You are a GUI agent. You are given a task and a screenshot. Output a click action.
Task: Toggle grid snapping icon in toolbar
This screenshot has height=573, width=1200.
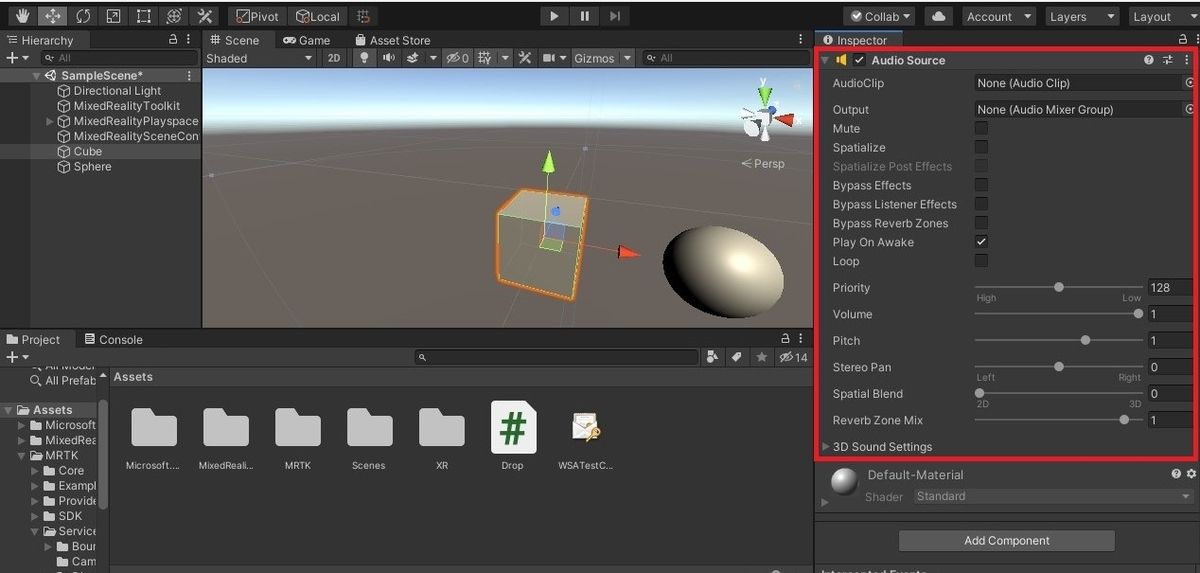pyautogui.click(x=364, y=16)
